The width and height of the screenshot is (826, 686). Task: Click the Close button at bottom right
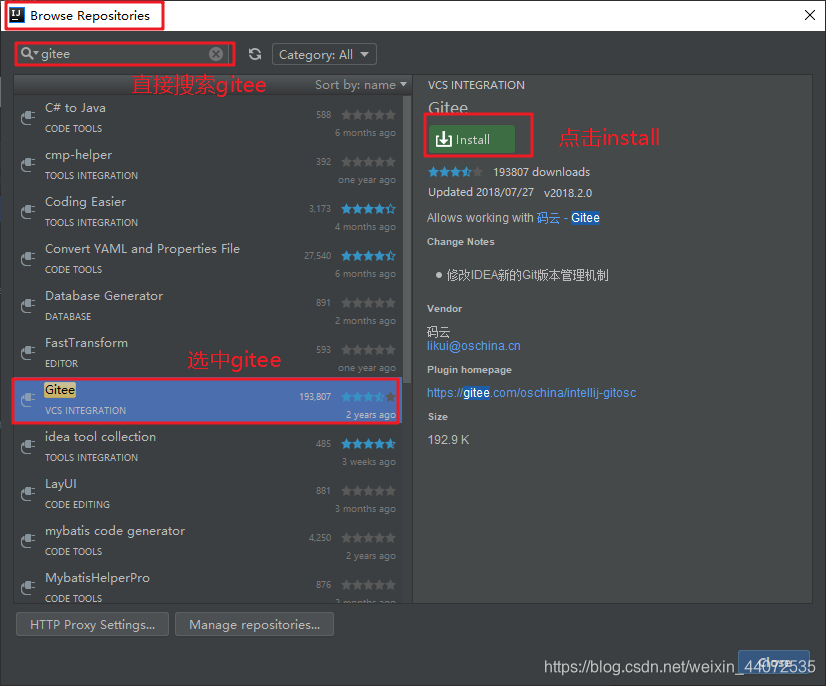pos(774,662)
